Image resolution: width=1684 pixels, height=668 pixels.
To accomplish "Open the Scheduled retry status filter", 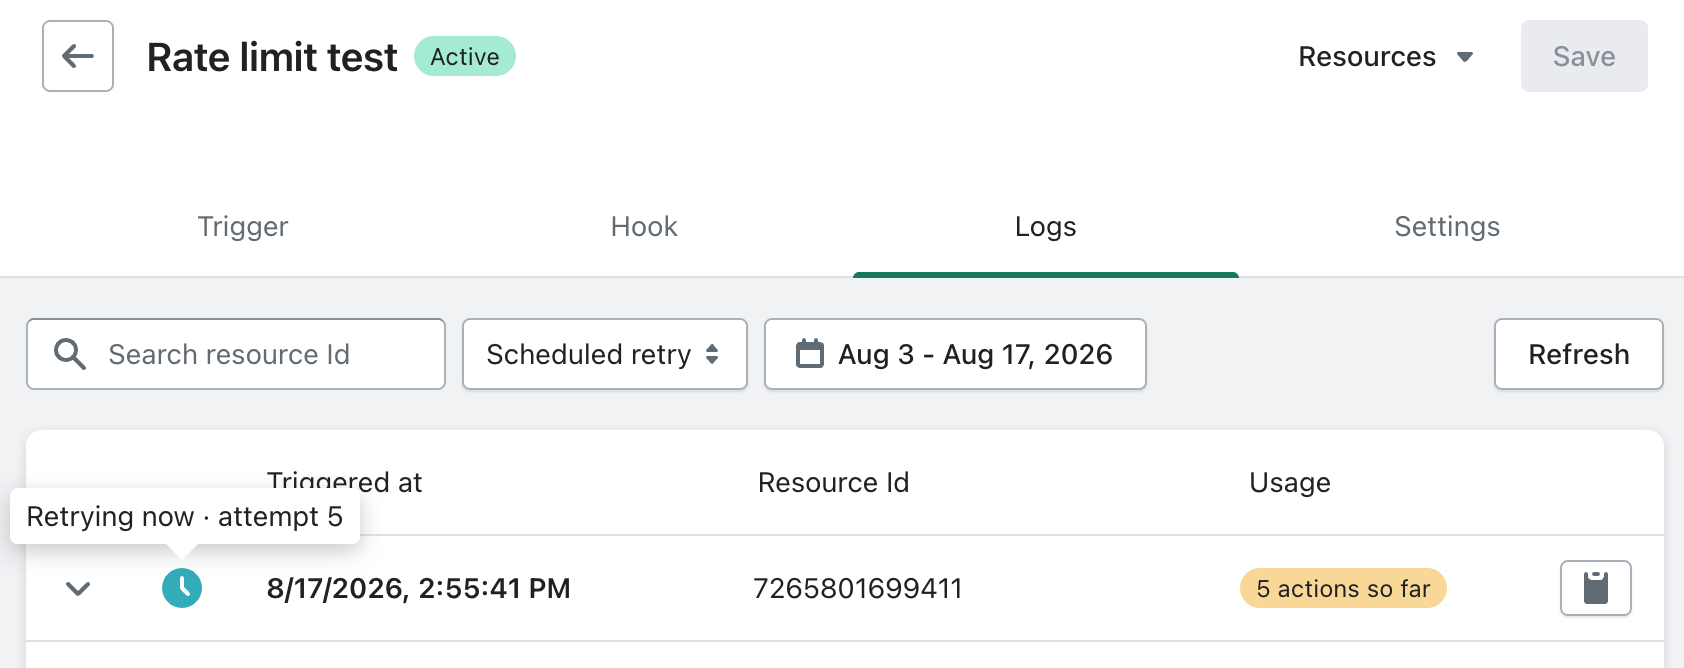I will click(605, 354).
